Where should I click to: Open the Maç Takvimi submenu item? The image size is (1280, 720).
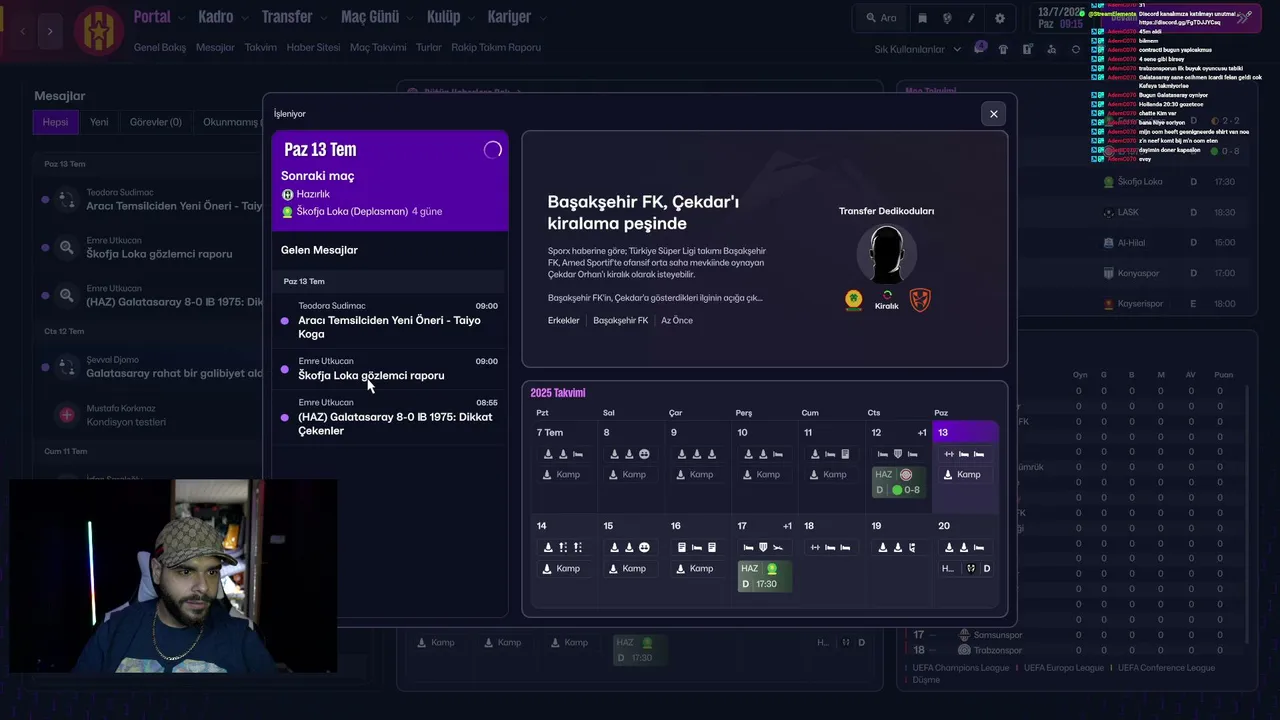tap(378, 47)
